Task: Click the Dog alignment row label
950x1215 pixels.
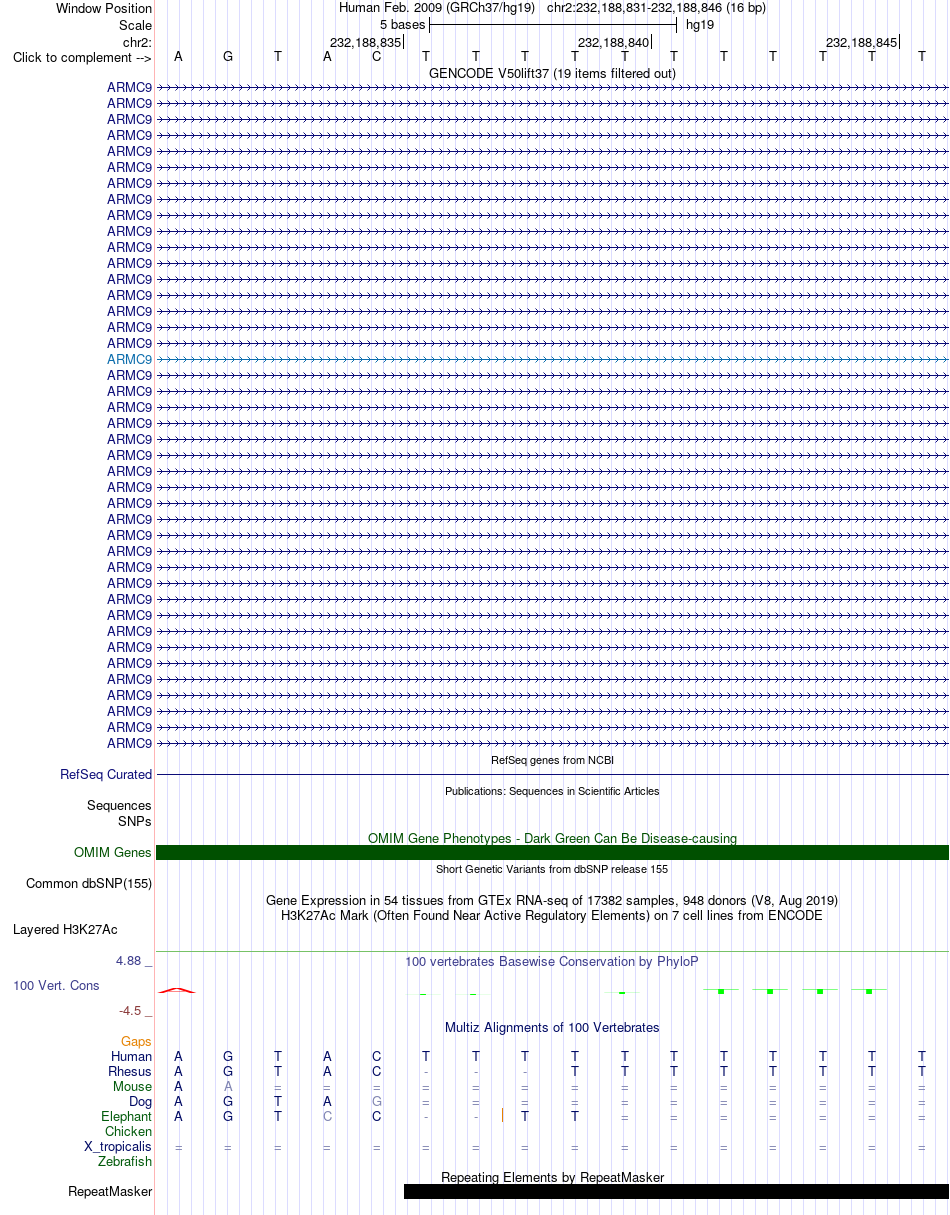Action: 141,1101
